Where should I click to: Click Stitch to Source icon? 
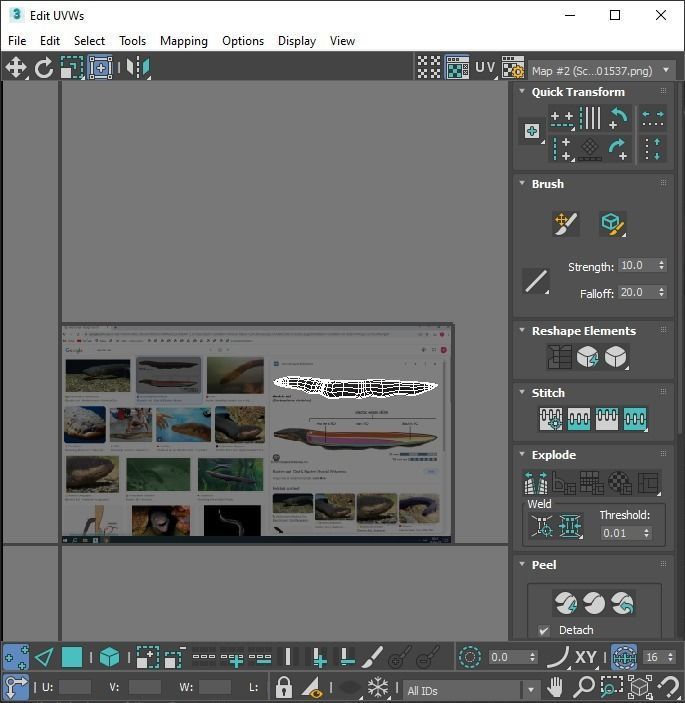pyautogui.click(x=607, y=419)
